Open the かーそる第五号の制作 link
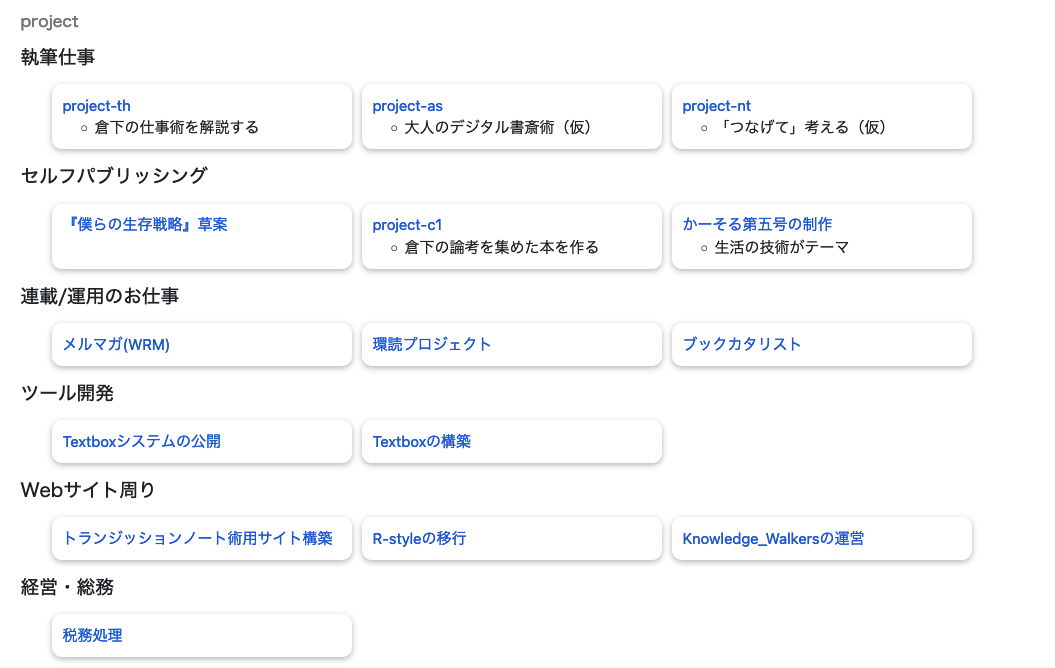 (758, 224)
